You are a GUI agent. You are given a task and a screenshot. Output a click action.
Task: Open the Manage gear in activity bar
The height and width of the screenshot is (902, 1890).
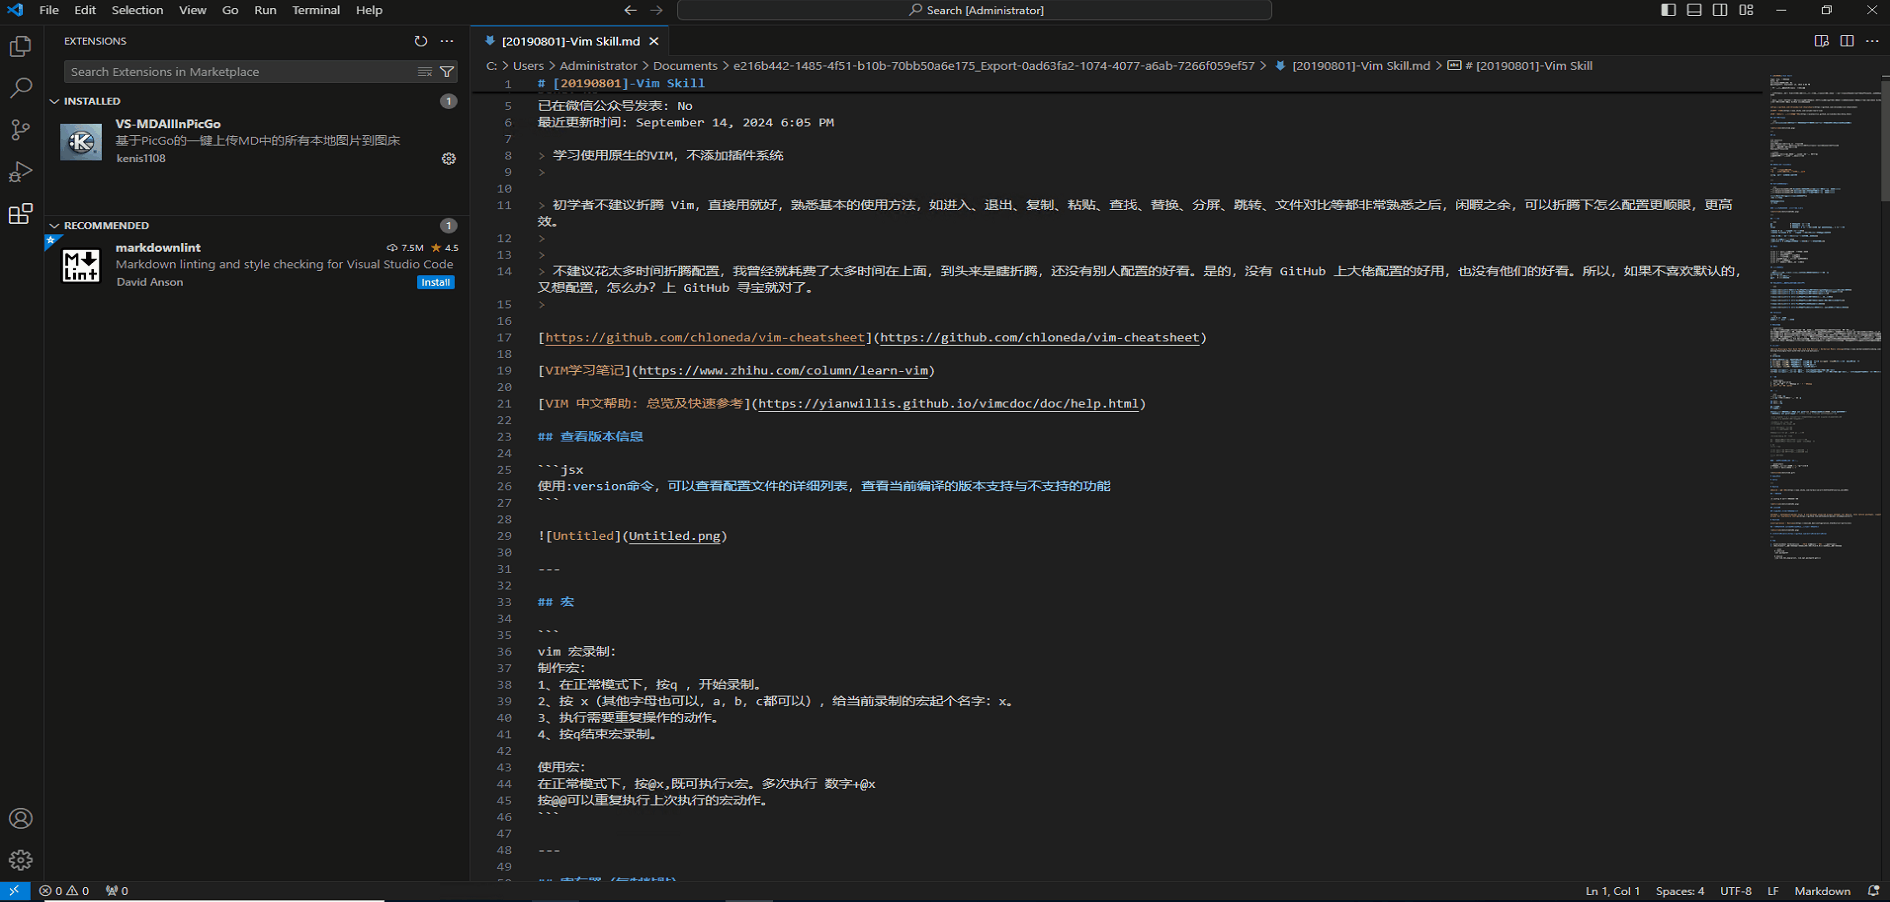coord(20,860)
